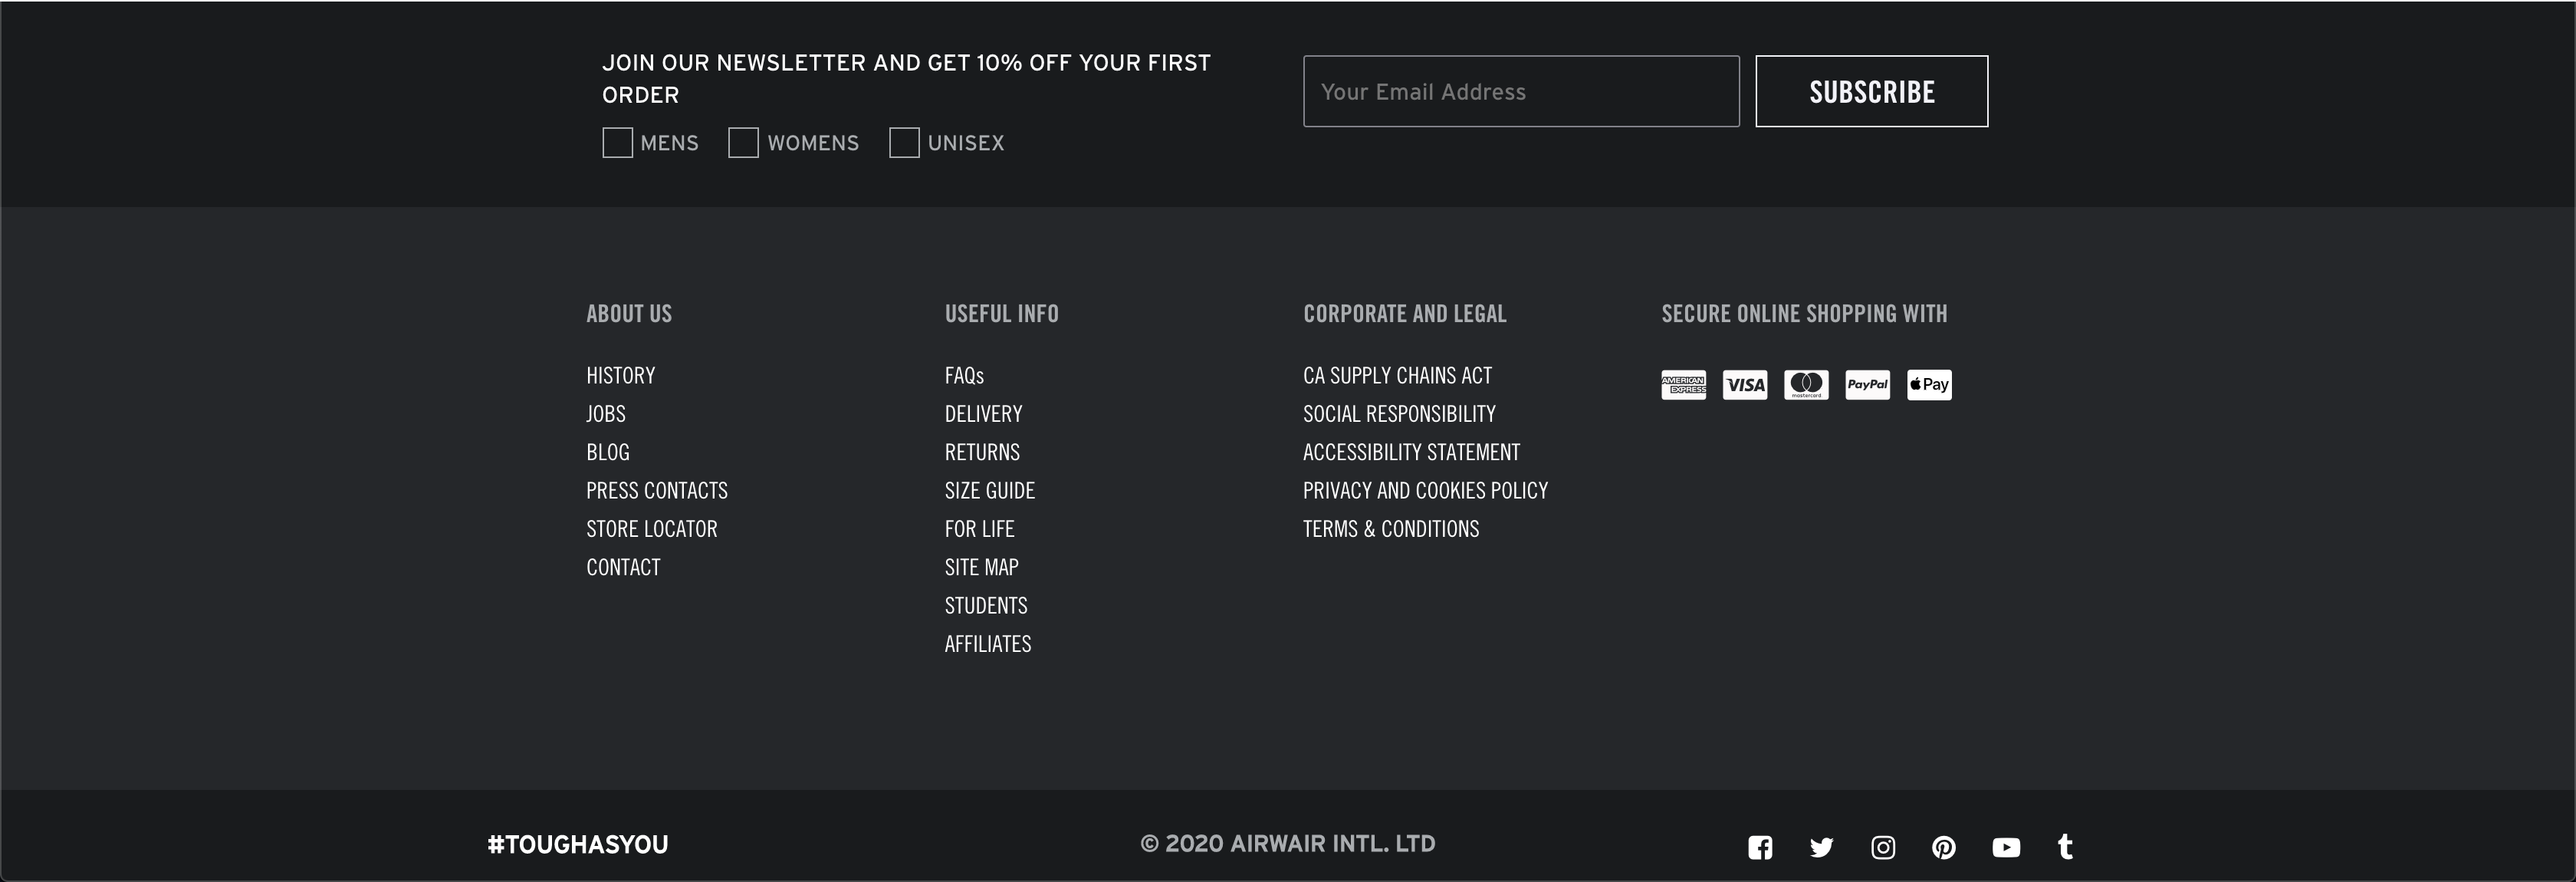Click the Apple Pay payment icon
Image resolution: width=2576 pixels, height=882 pixels.
point(1929,385)
